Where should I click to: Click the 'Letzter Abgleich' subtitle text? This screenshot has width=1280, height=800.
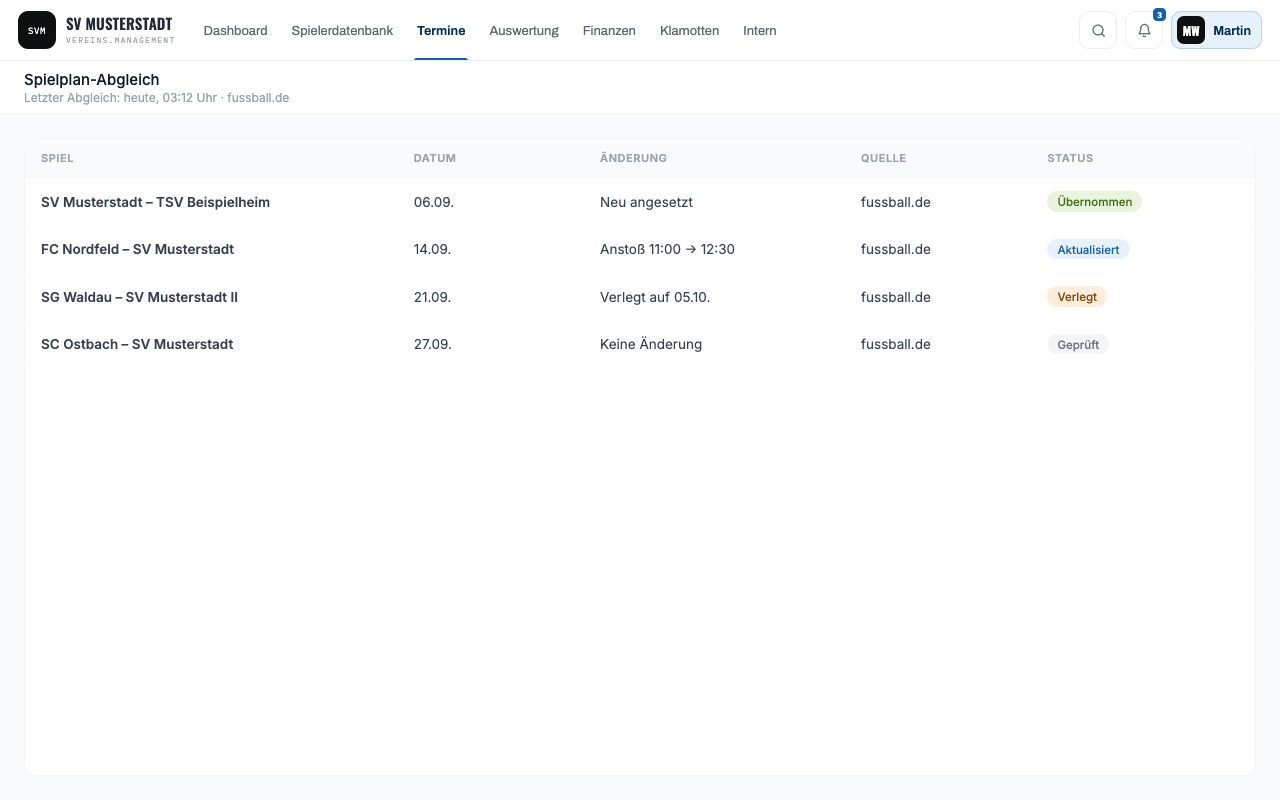pyautogui.click(x=156, y=98)
